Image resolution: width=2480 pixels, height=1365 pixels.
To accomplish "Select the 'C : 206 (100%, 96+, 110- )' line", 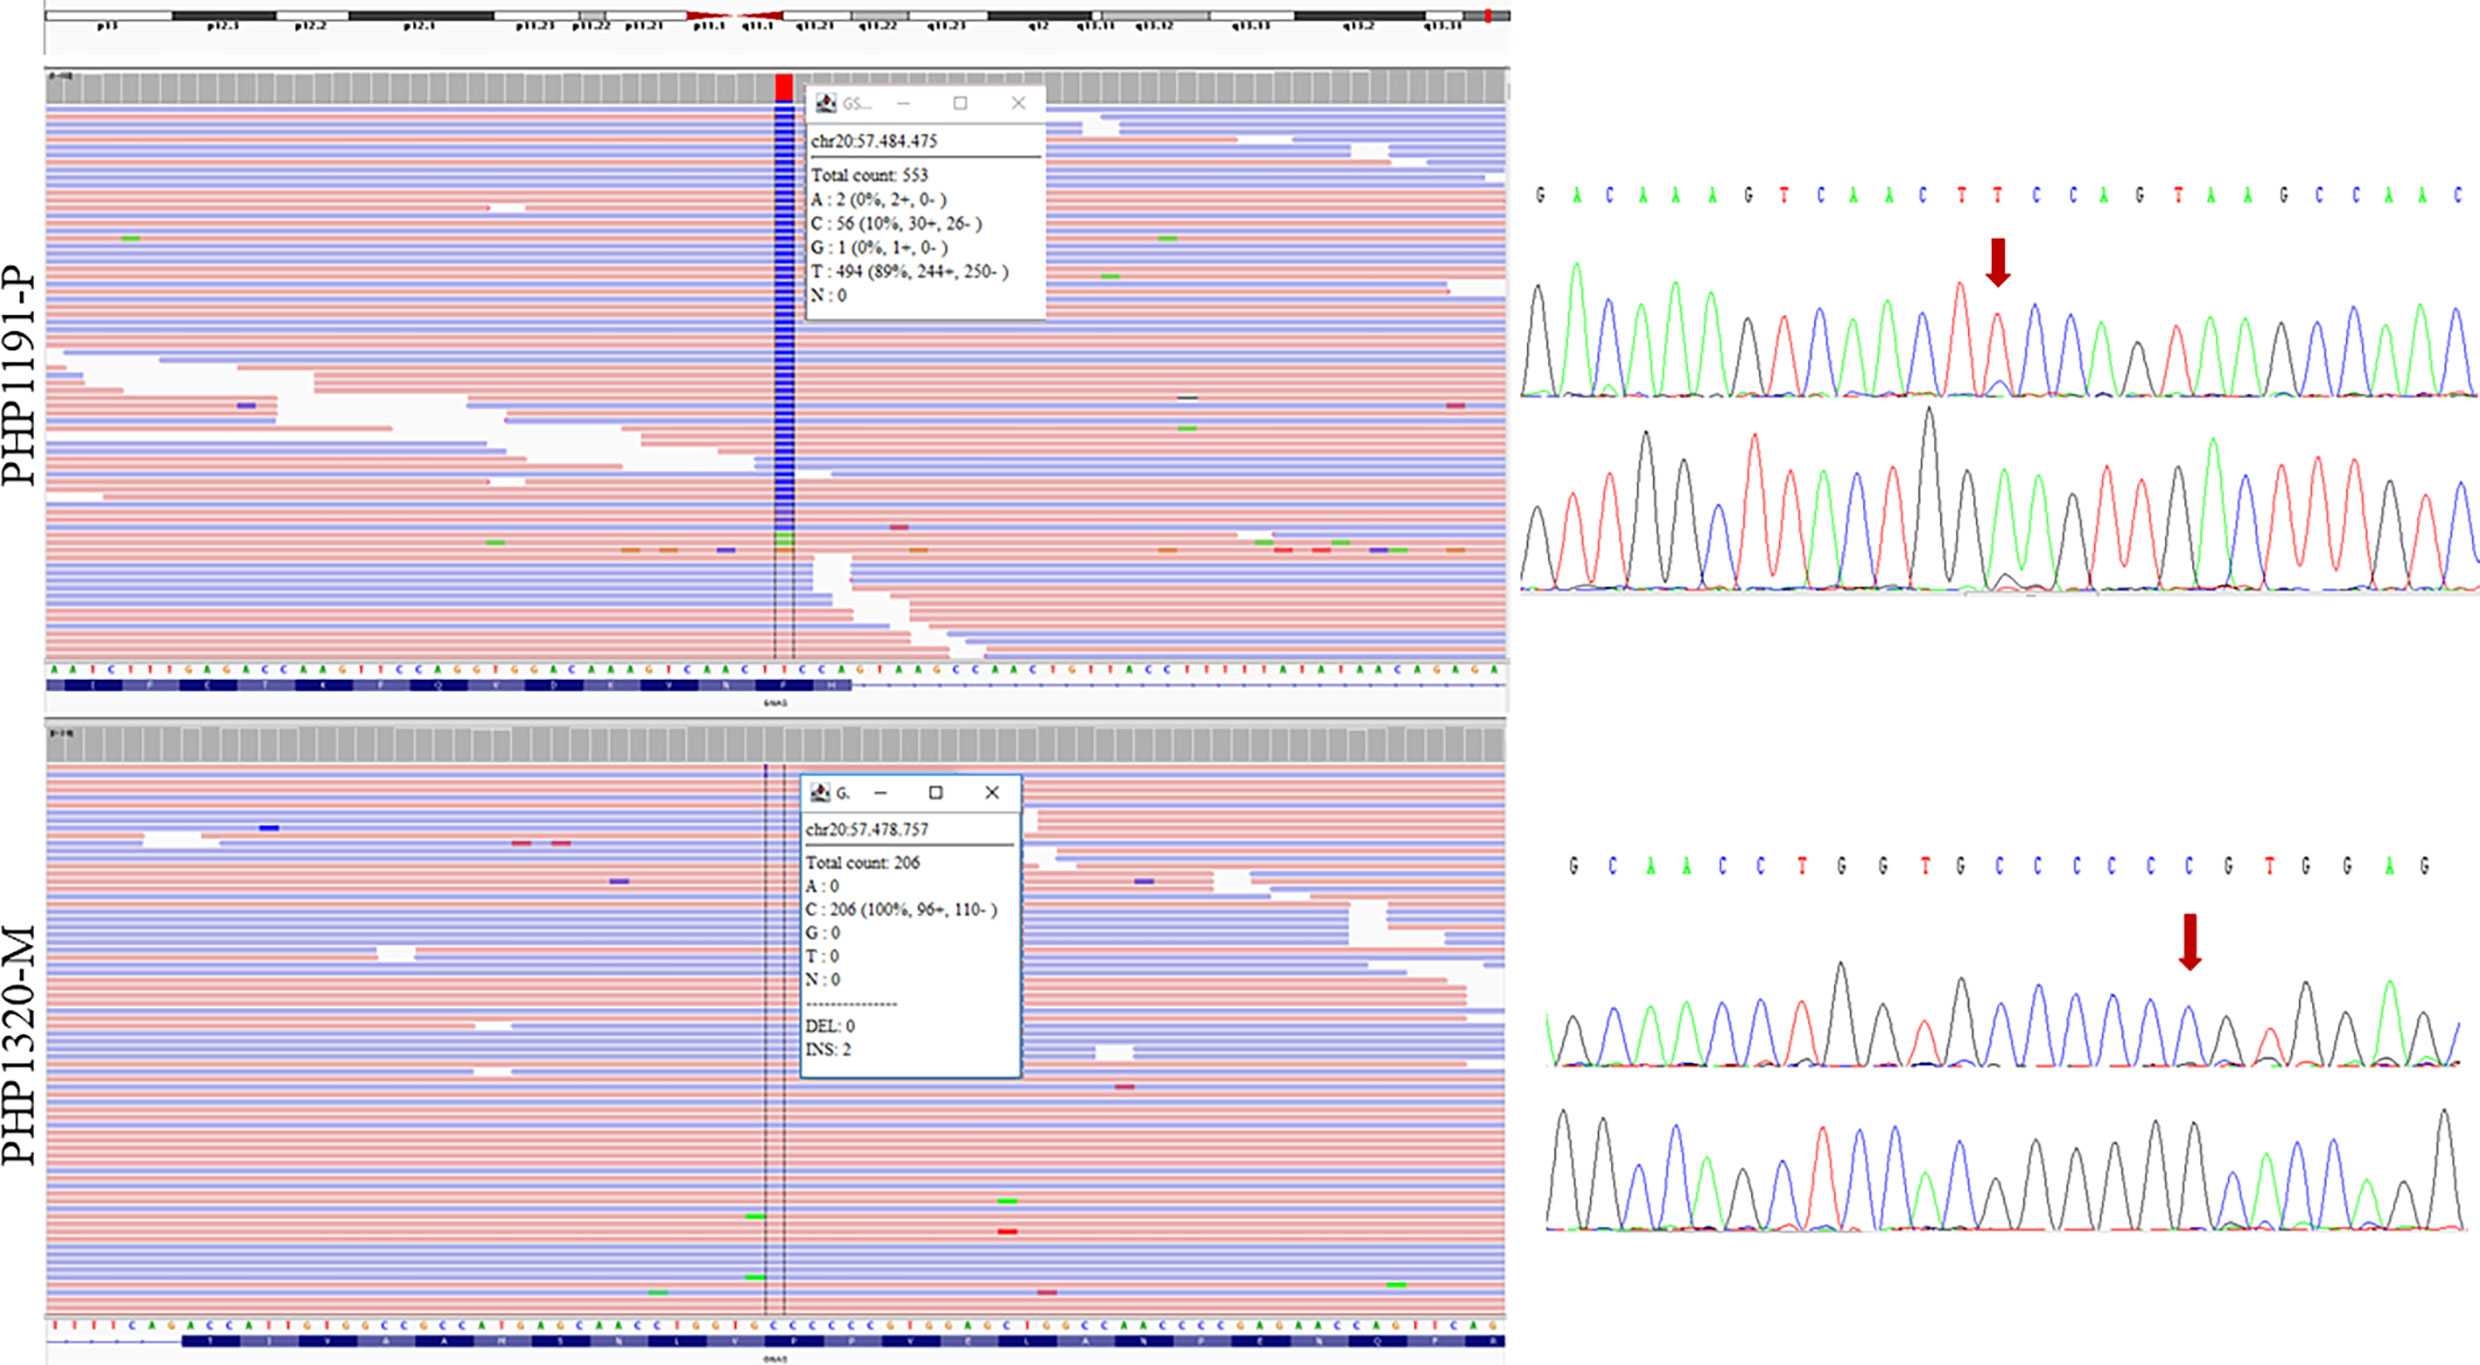I will pos(902,909).
